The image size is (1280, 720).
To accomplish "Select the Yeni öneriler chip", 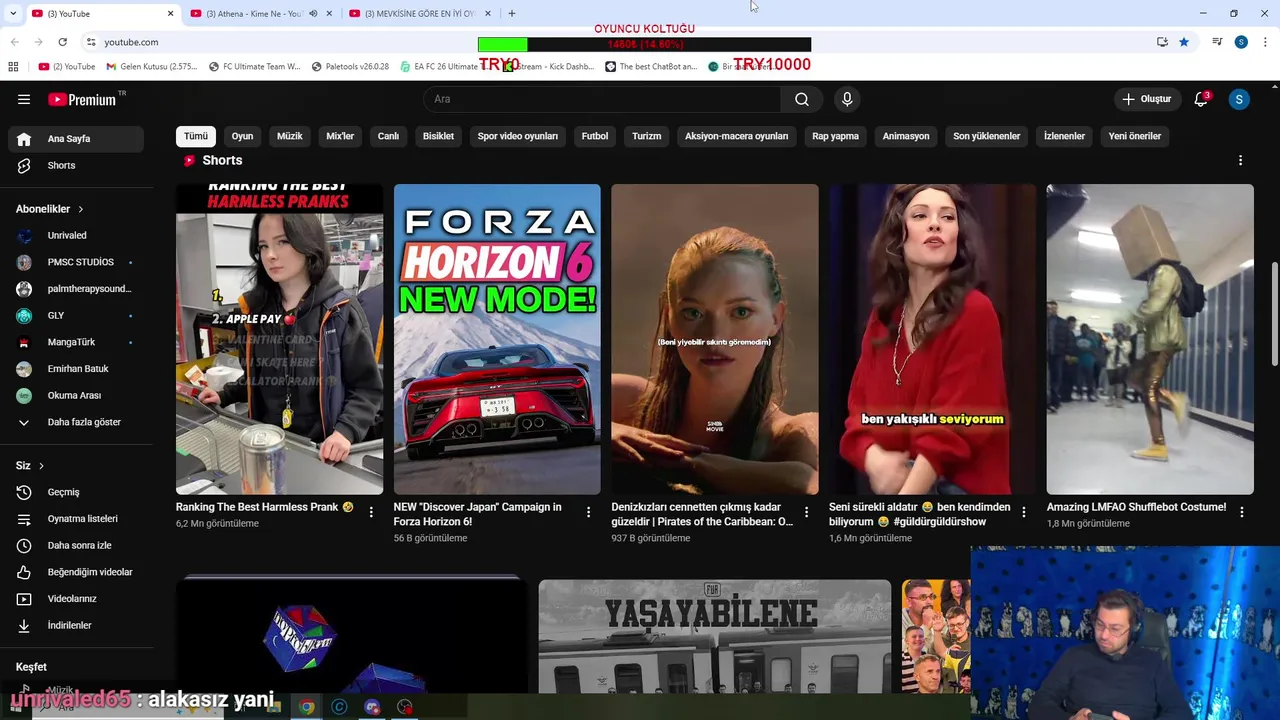I will click(x=1135, y=136).
